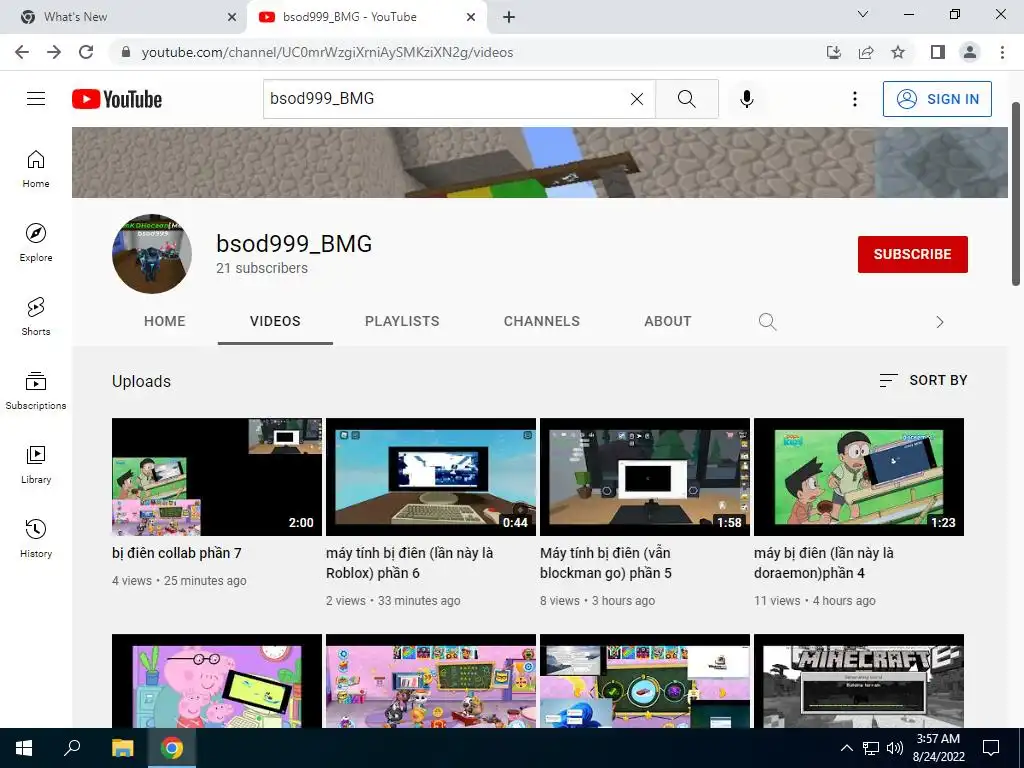Screen dimensions: 1024x768
Task: Click the YouTube logo
Action: (x=117, y=99)
